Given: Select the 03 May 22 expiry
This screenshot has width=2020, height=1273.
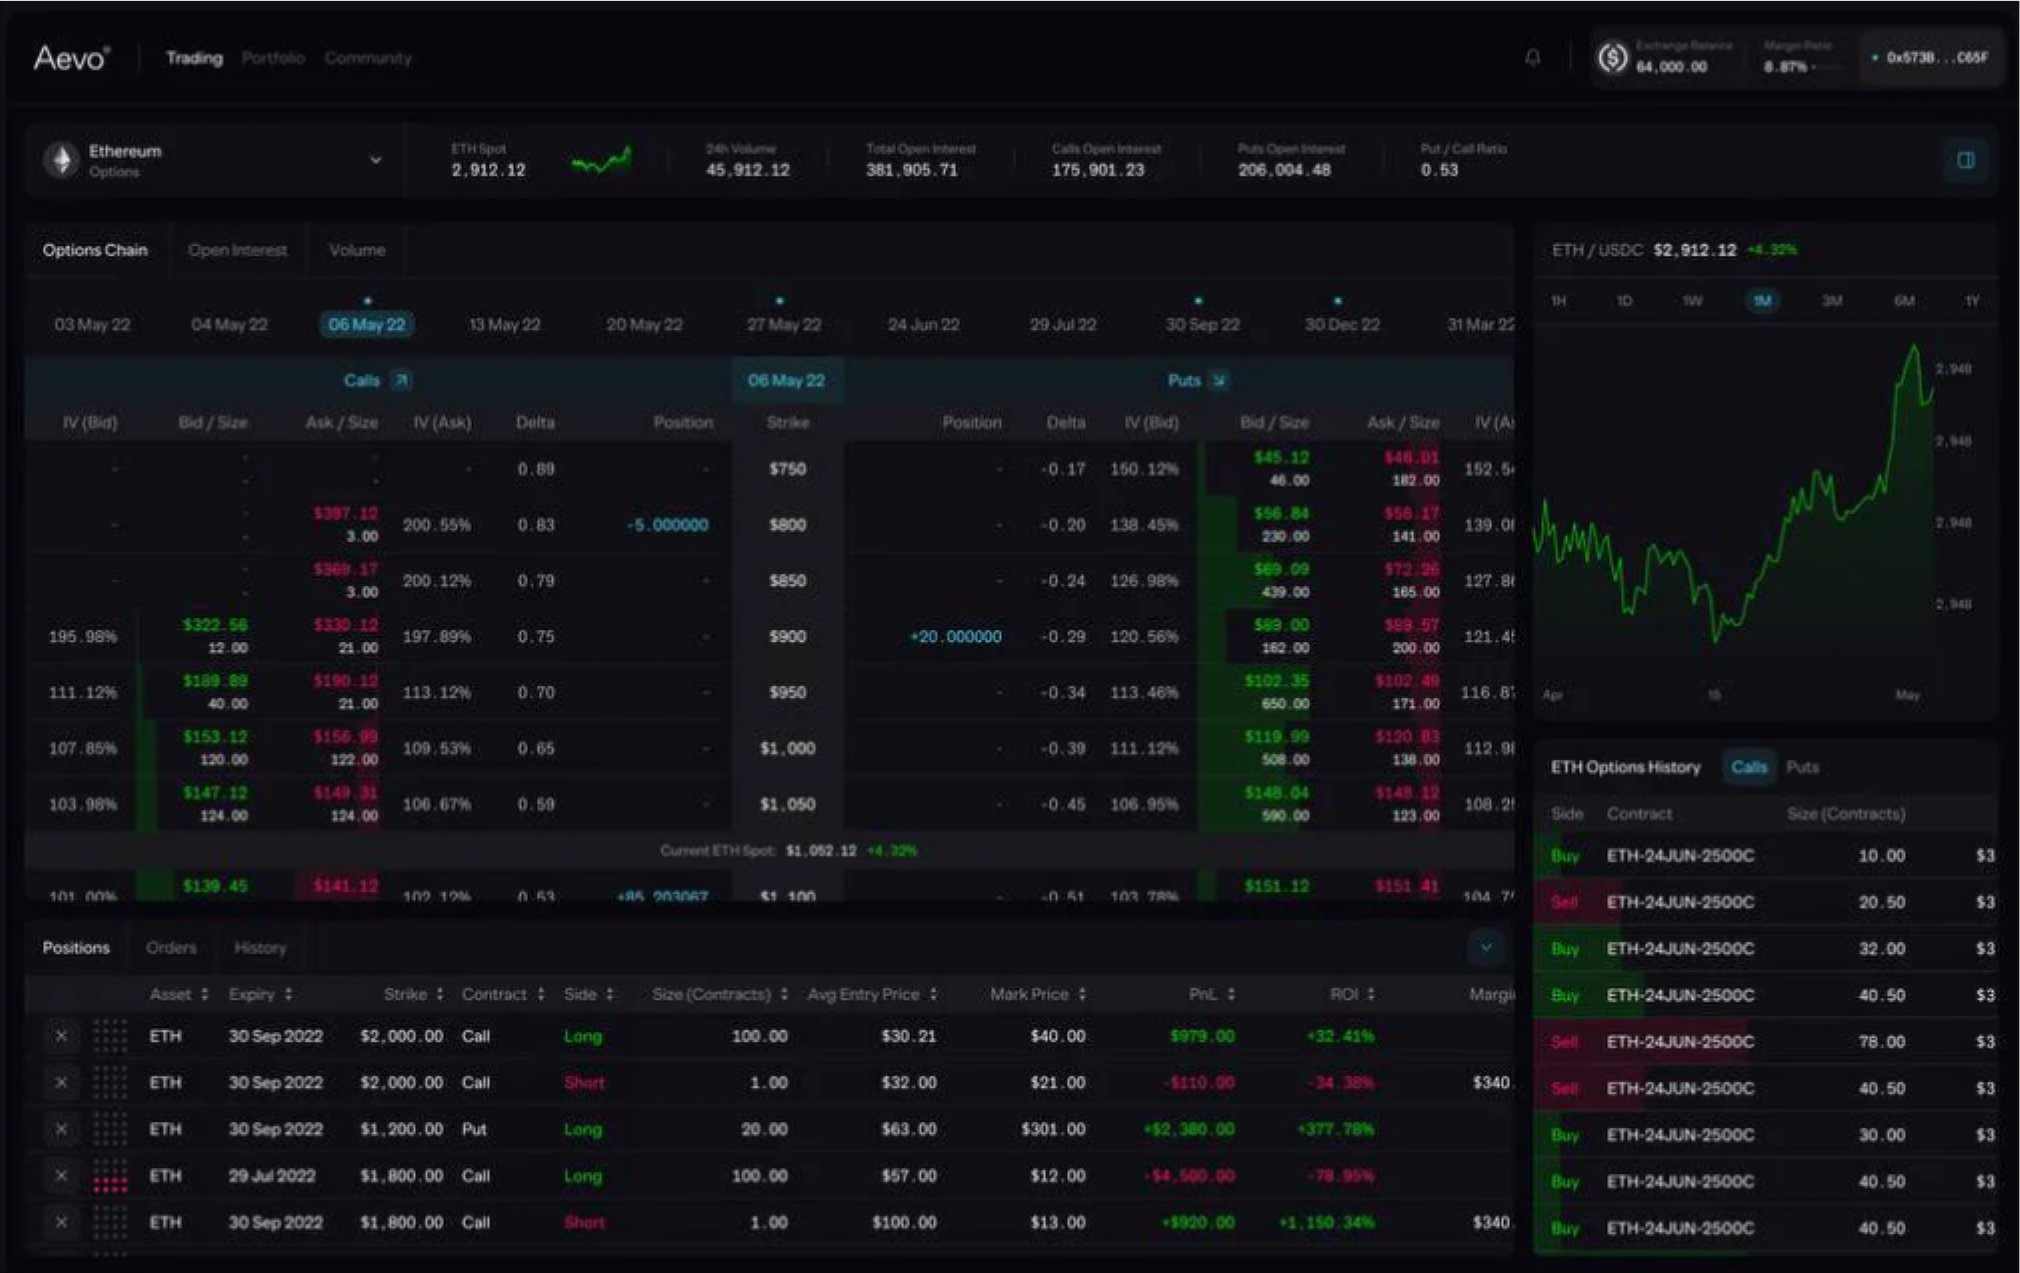Looking at the screenshot, I should pos(92,324).
